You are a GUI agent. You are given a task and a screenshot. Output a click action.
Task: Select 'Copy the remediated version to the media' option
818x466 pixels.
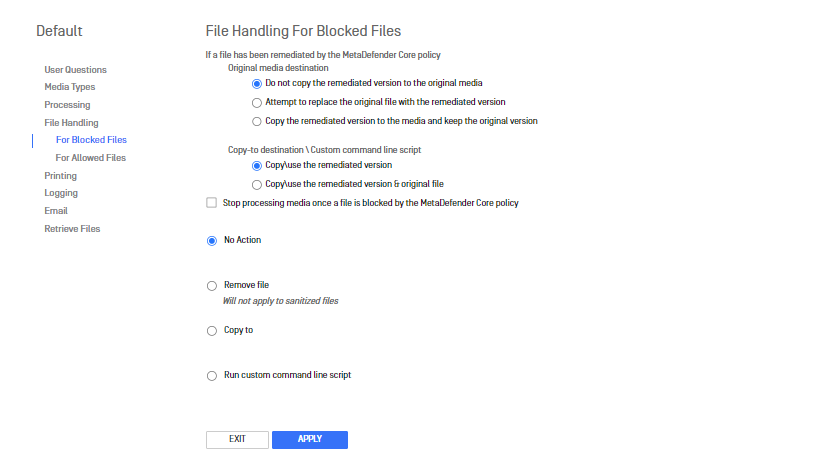[257, 121]
